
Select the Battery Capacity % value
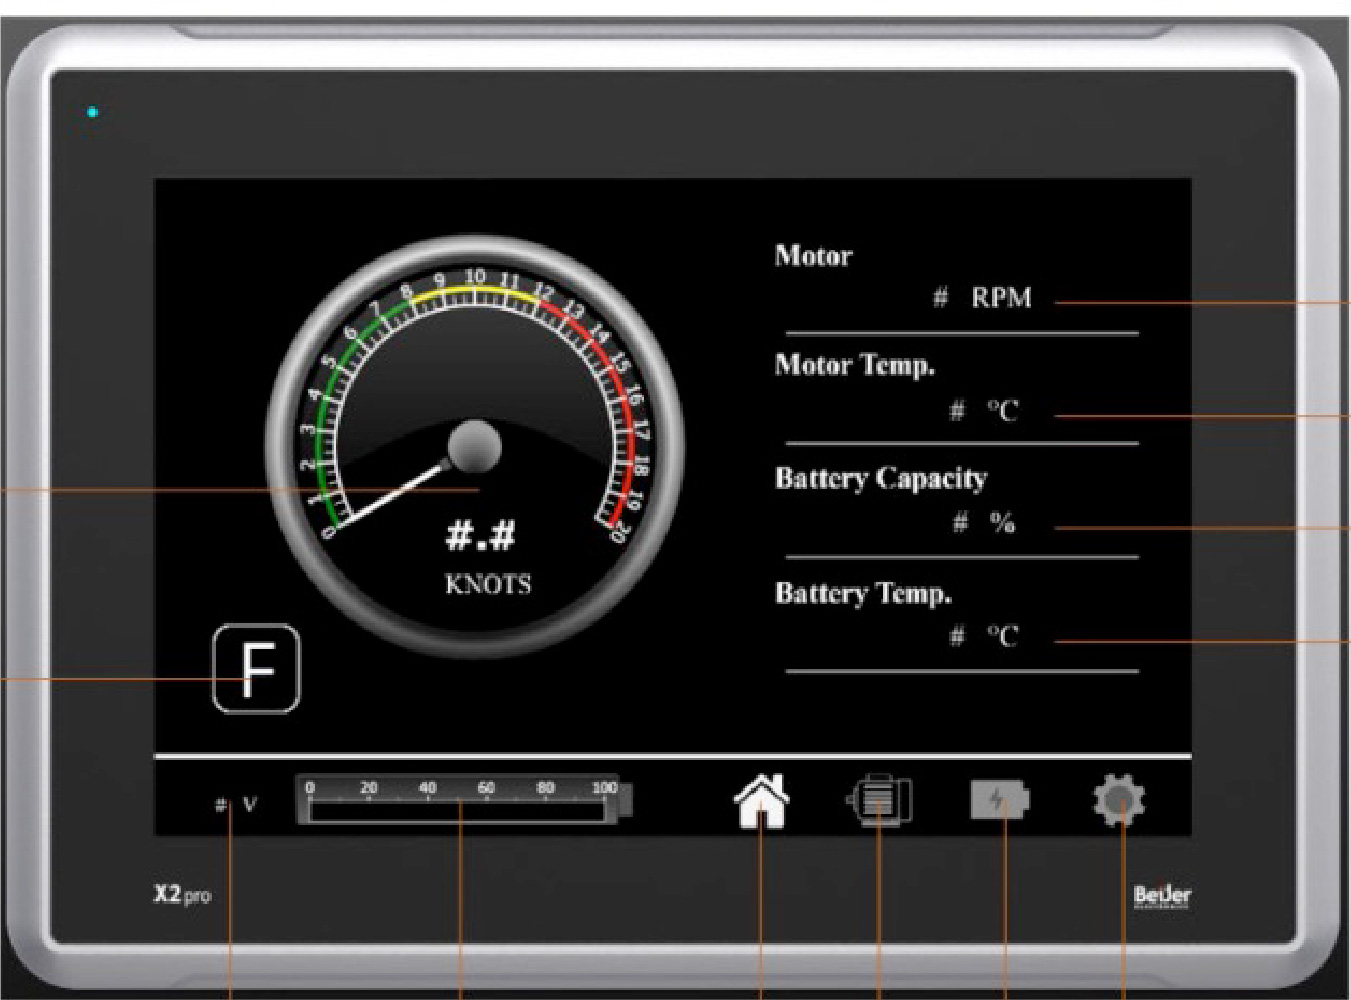(x=983, y=523)
